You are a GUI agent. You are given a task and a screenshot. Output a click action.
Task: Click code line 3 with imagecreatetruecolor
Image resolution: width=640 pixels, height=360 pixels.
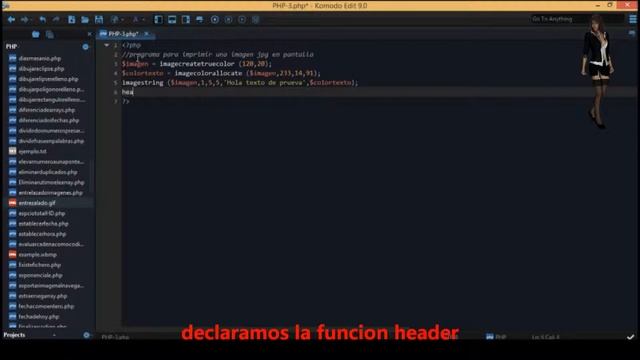coord(197,64)
